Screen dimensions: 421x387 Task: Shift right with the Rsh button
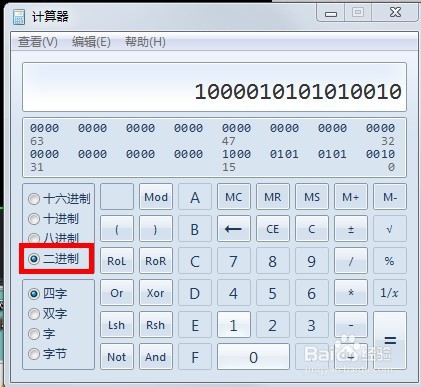156,325
